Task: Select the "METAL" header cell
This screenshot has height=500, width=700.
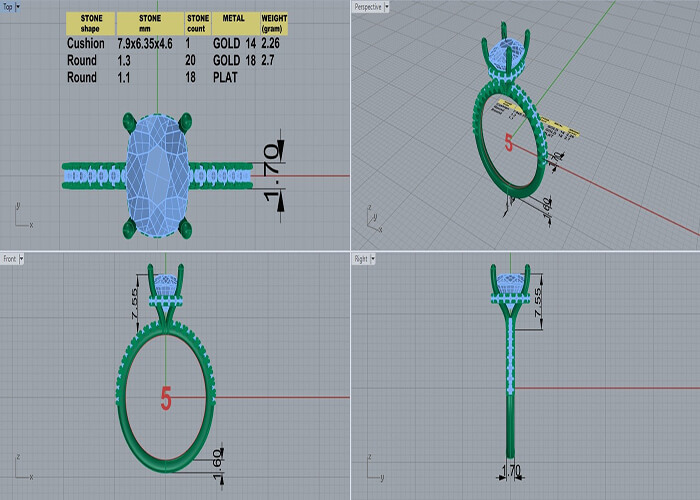Action: (x=236, y=23)
